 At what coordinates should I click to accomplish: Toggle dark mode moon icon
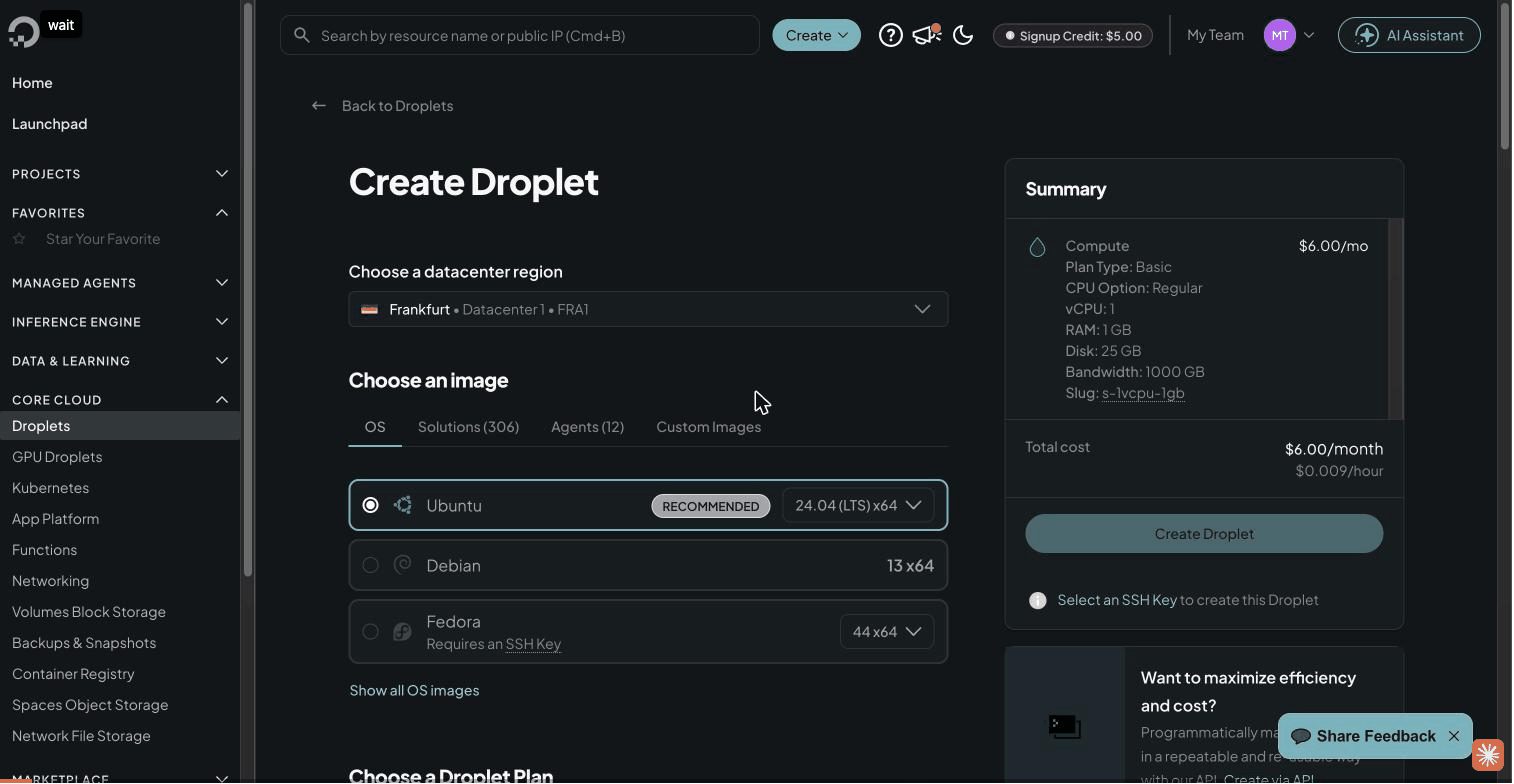click(963, 35)
